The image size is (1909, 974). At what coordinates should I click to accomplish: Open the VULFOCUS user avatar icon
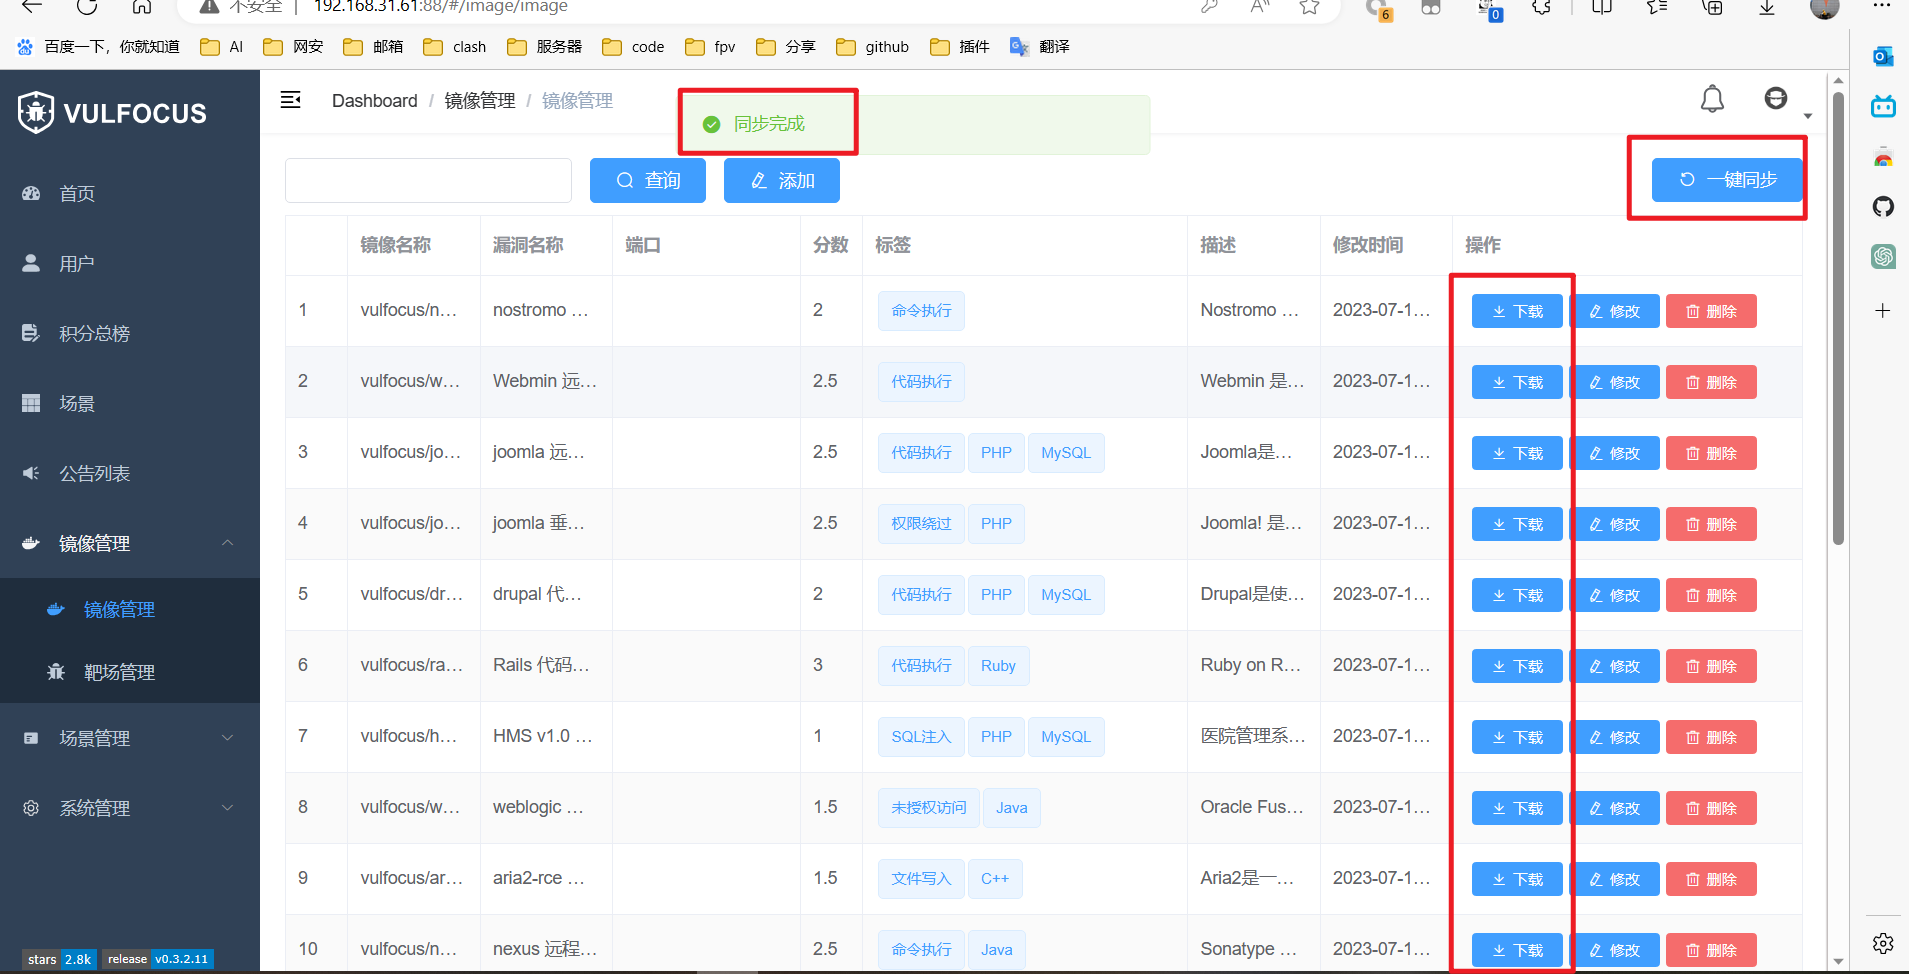[1777, 98]
